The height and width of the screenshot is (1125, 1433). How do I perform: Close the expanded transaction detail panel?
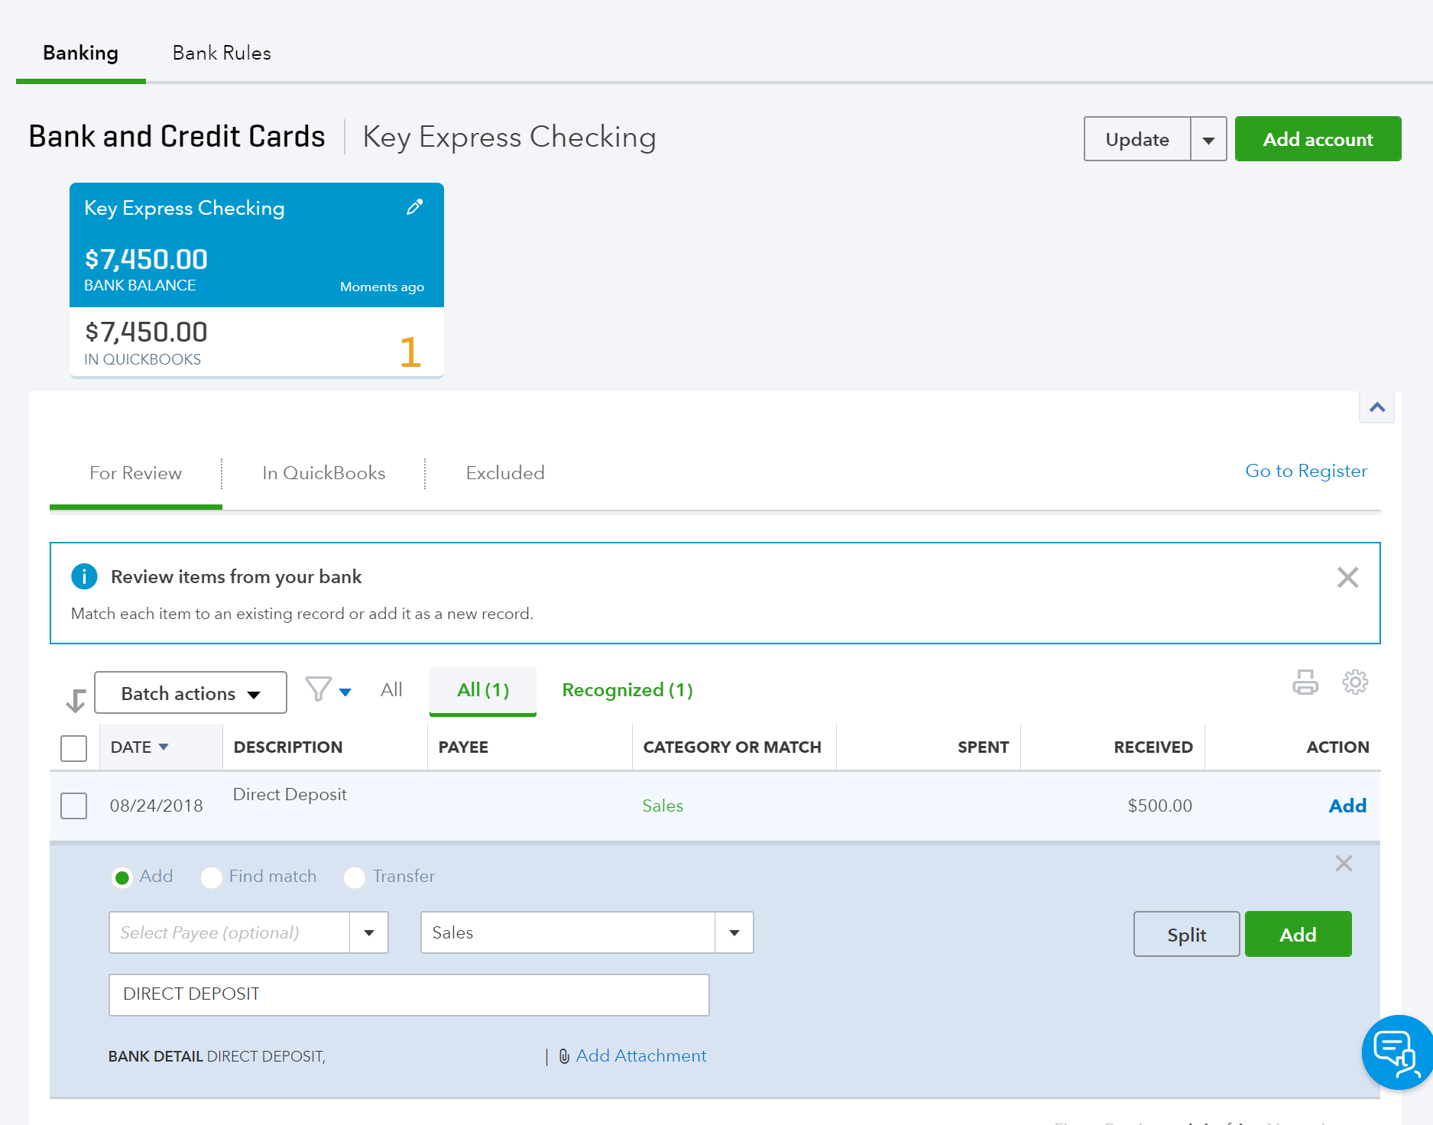pyautogui.click(x=1343, y=863)
